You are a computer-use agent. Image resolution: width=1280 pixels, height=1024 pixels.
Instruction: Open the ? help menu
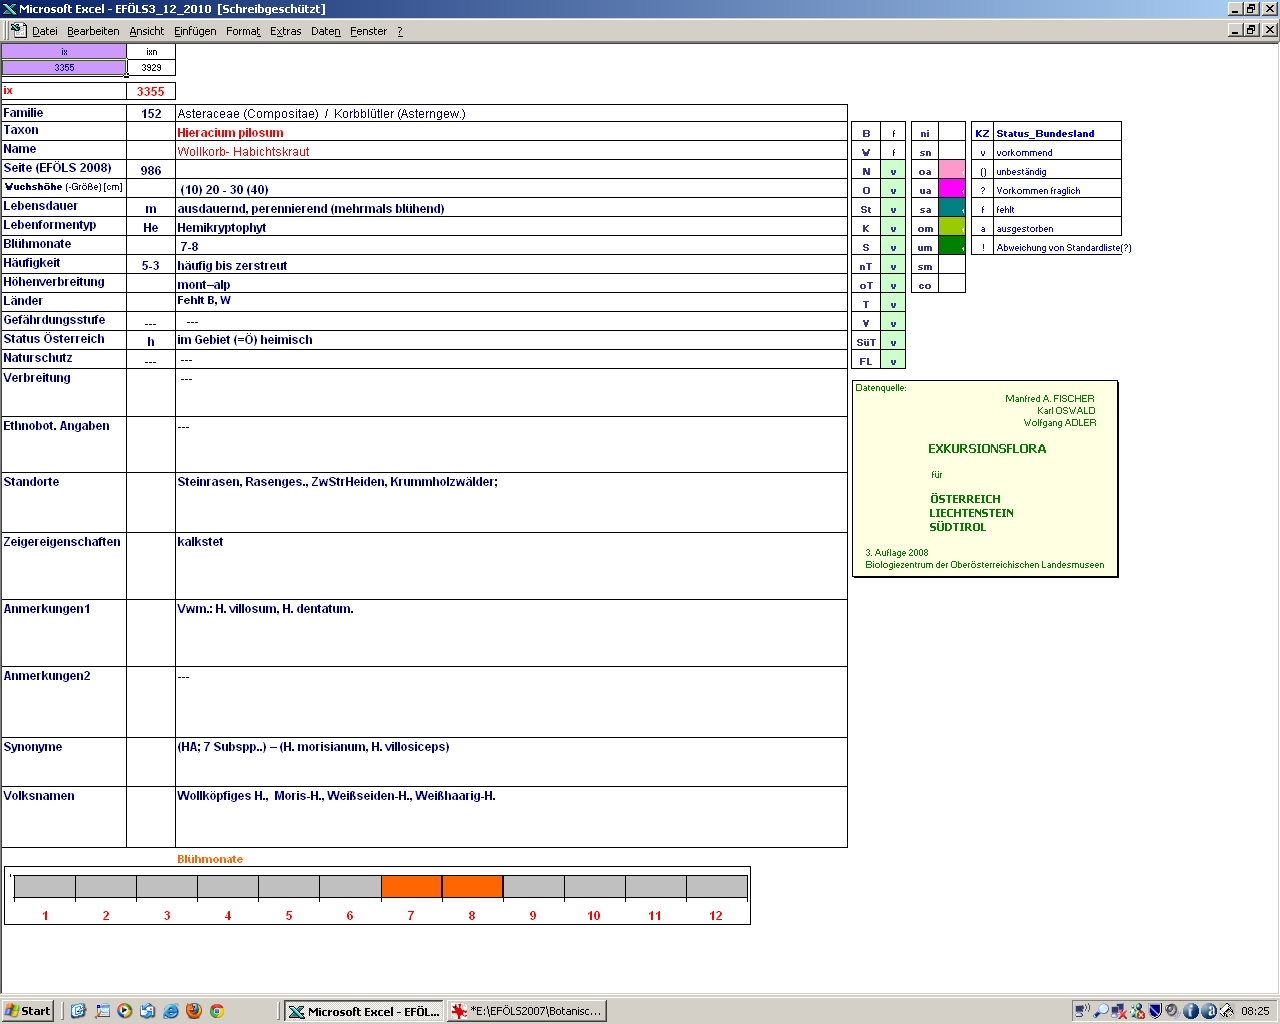click(x=400, y=31)
